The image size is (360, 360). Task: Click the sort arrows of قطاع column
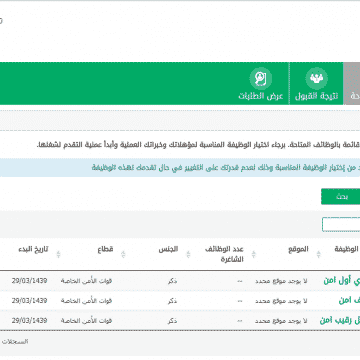58,254
